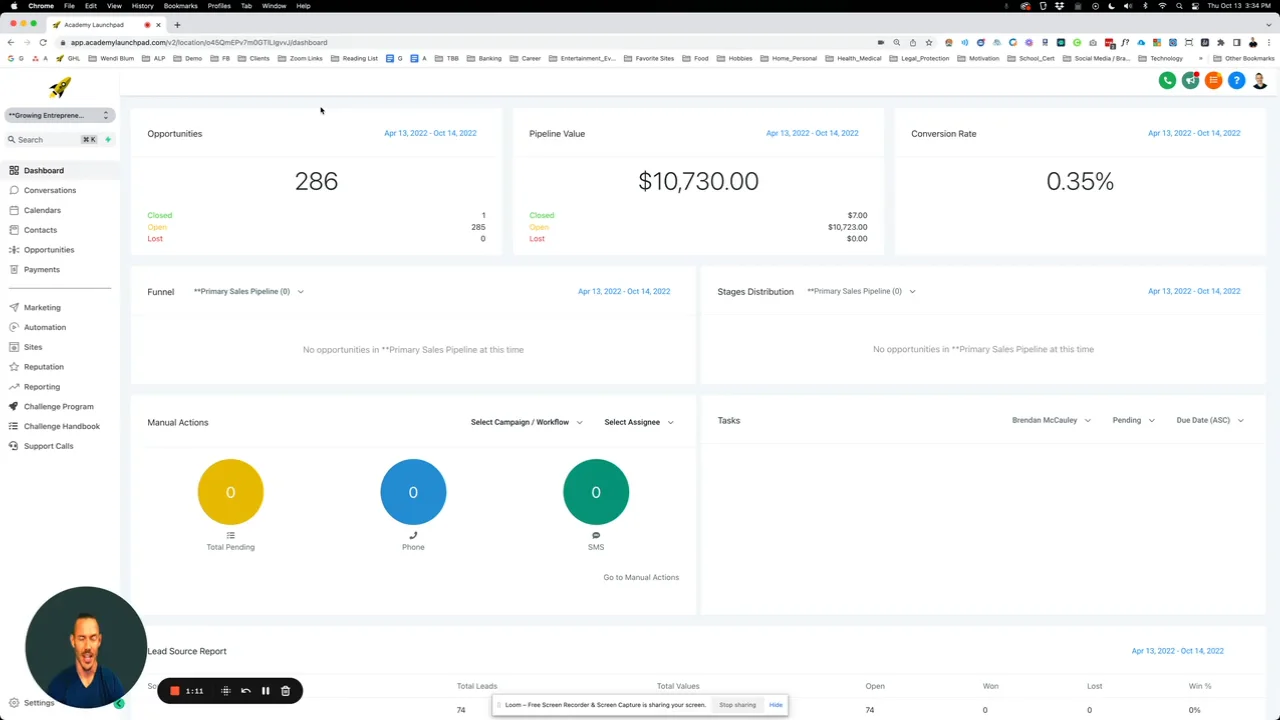Open Conversations in the sidebar

49,190
